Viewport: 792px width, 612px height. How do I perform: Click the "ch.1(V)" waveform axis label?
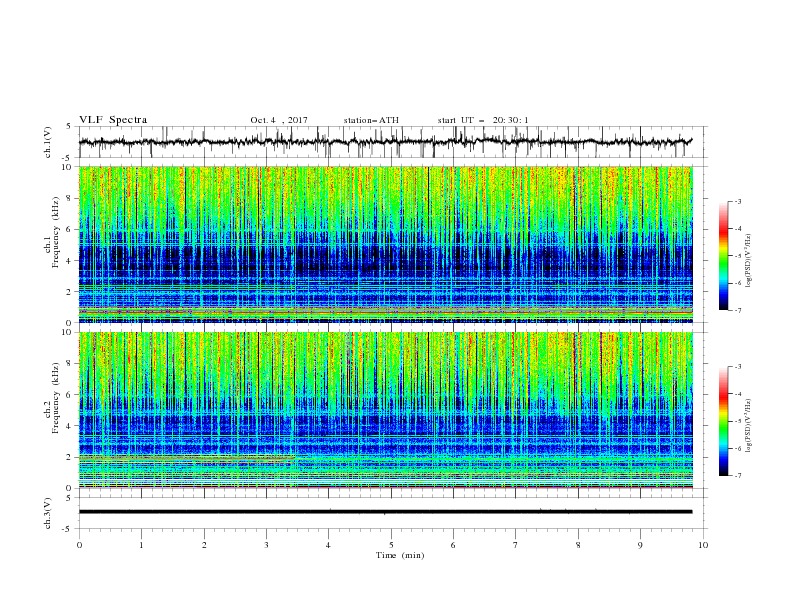48,142
